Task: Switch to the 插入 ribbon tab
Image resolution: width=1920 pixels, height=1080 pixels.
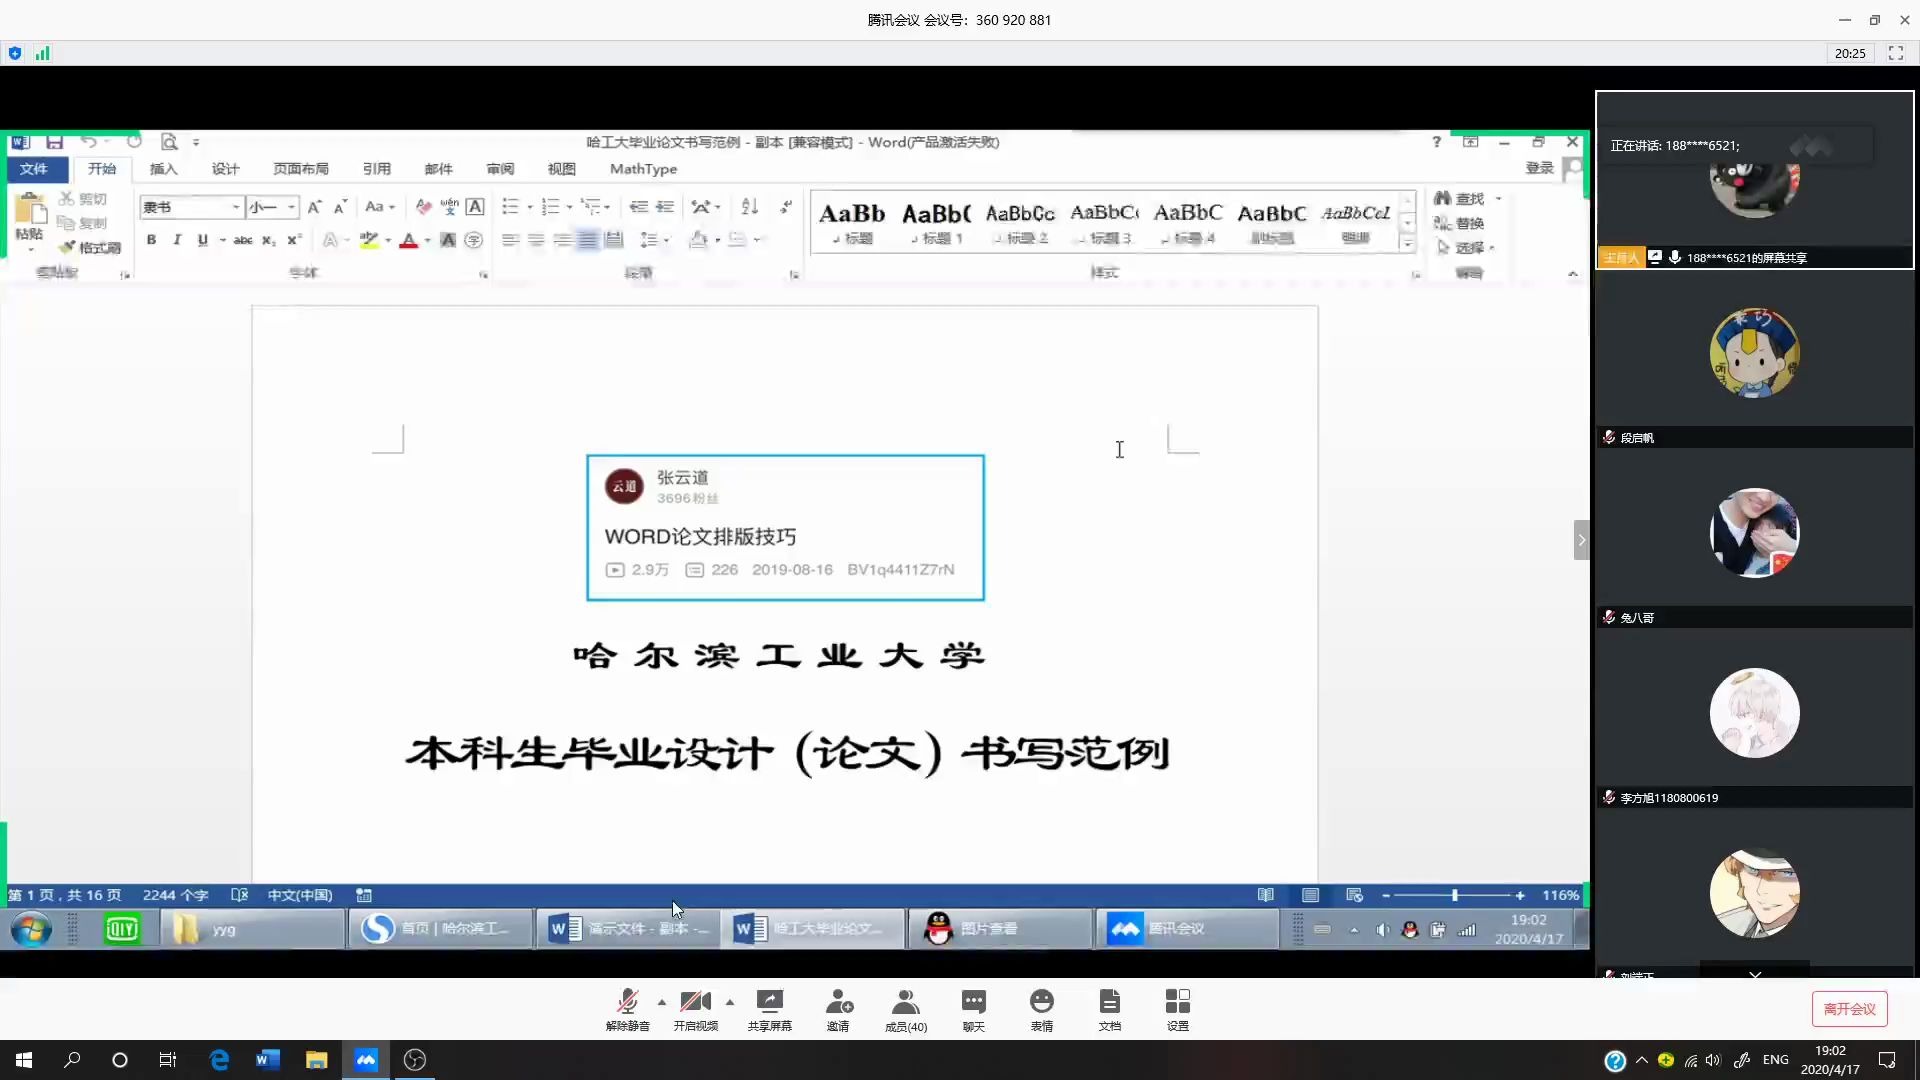Action: coord(163,168)
